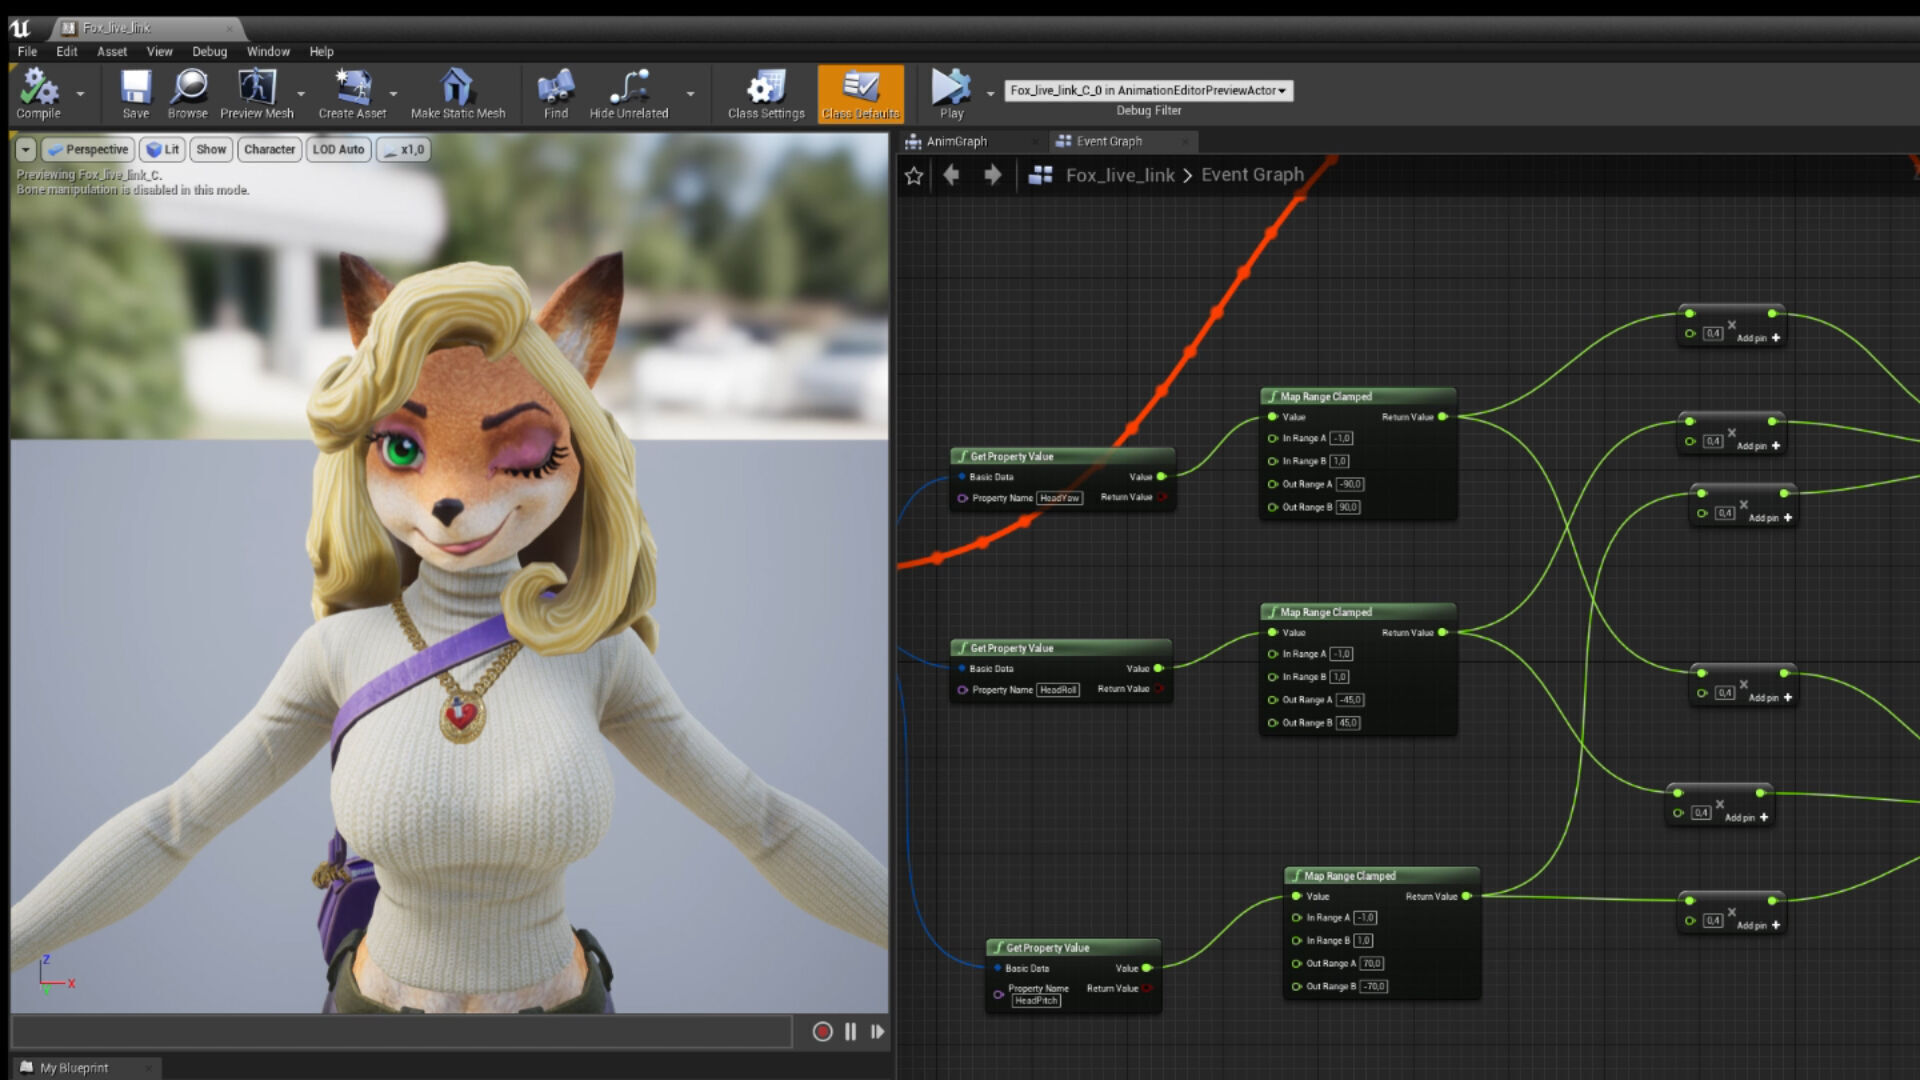The width and height of the screenshot is (1920, 1080).
Task: Click Fox_live_link breadcrumb link
Action: click(x=1120, y=175)
